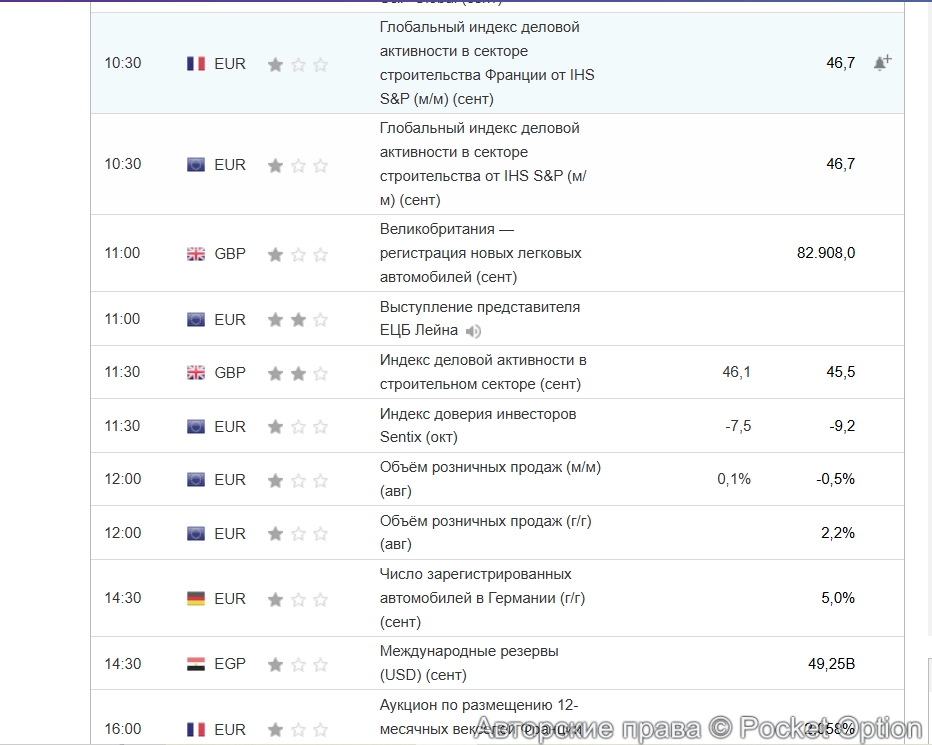Click the third star on the France PMI rating
Viewport: 932px width, 745px height.
320,64
